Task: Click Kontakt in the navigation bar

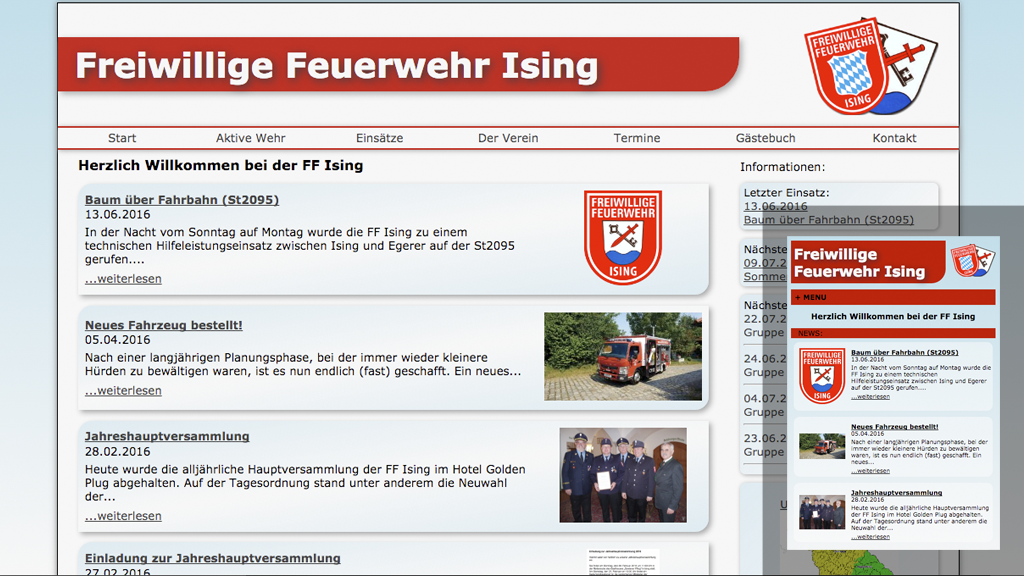Action: (894, 138)
